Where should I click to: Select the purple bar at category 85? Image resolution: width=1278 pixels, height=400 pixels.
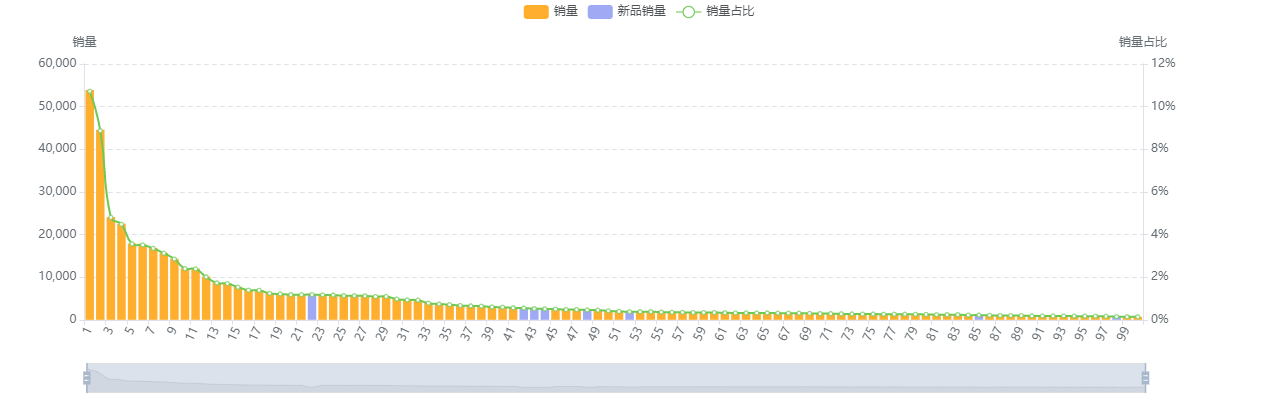click(x=979, y=316)
